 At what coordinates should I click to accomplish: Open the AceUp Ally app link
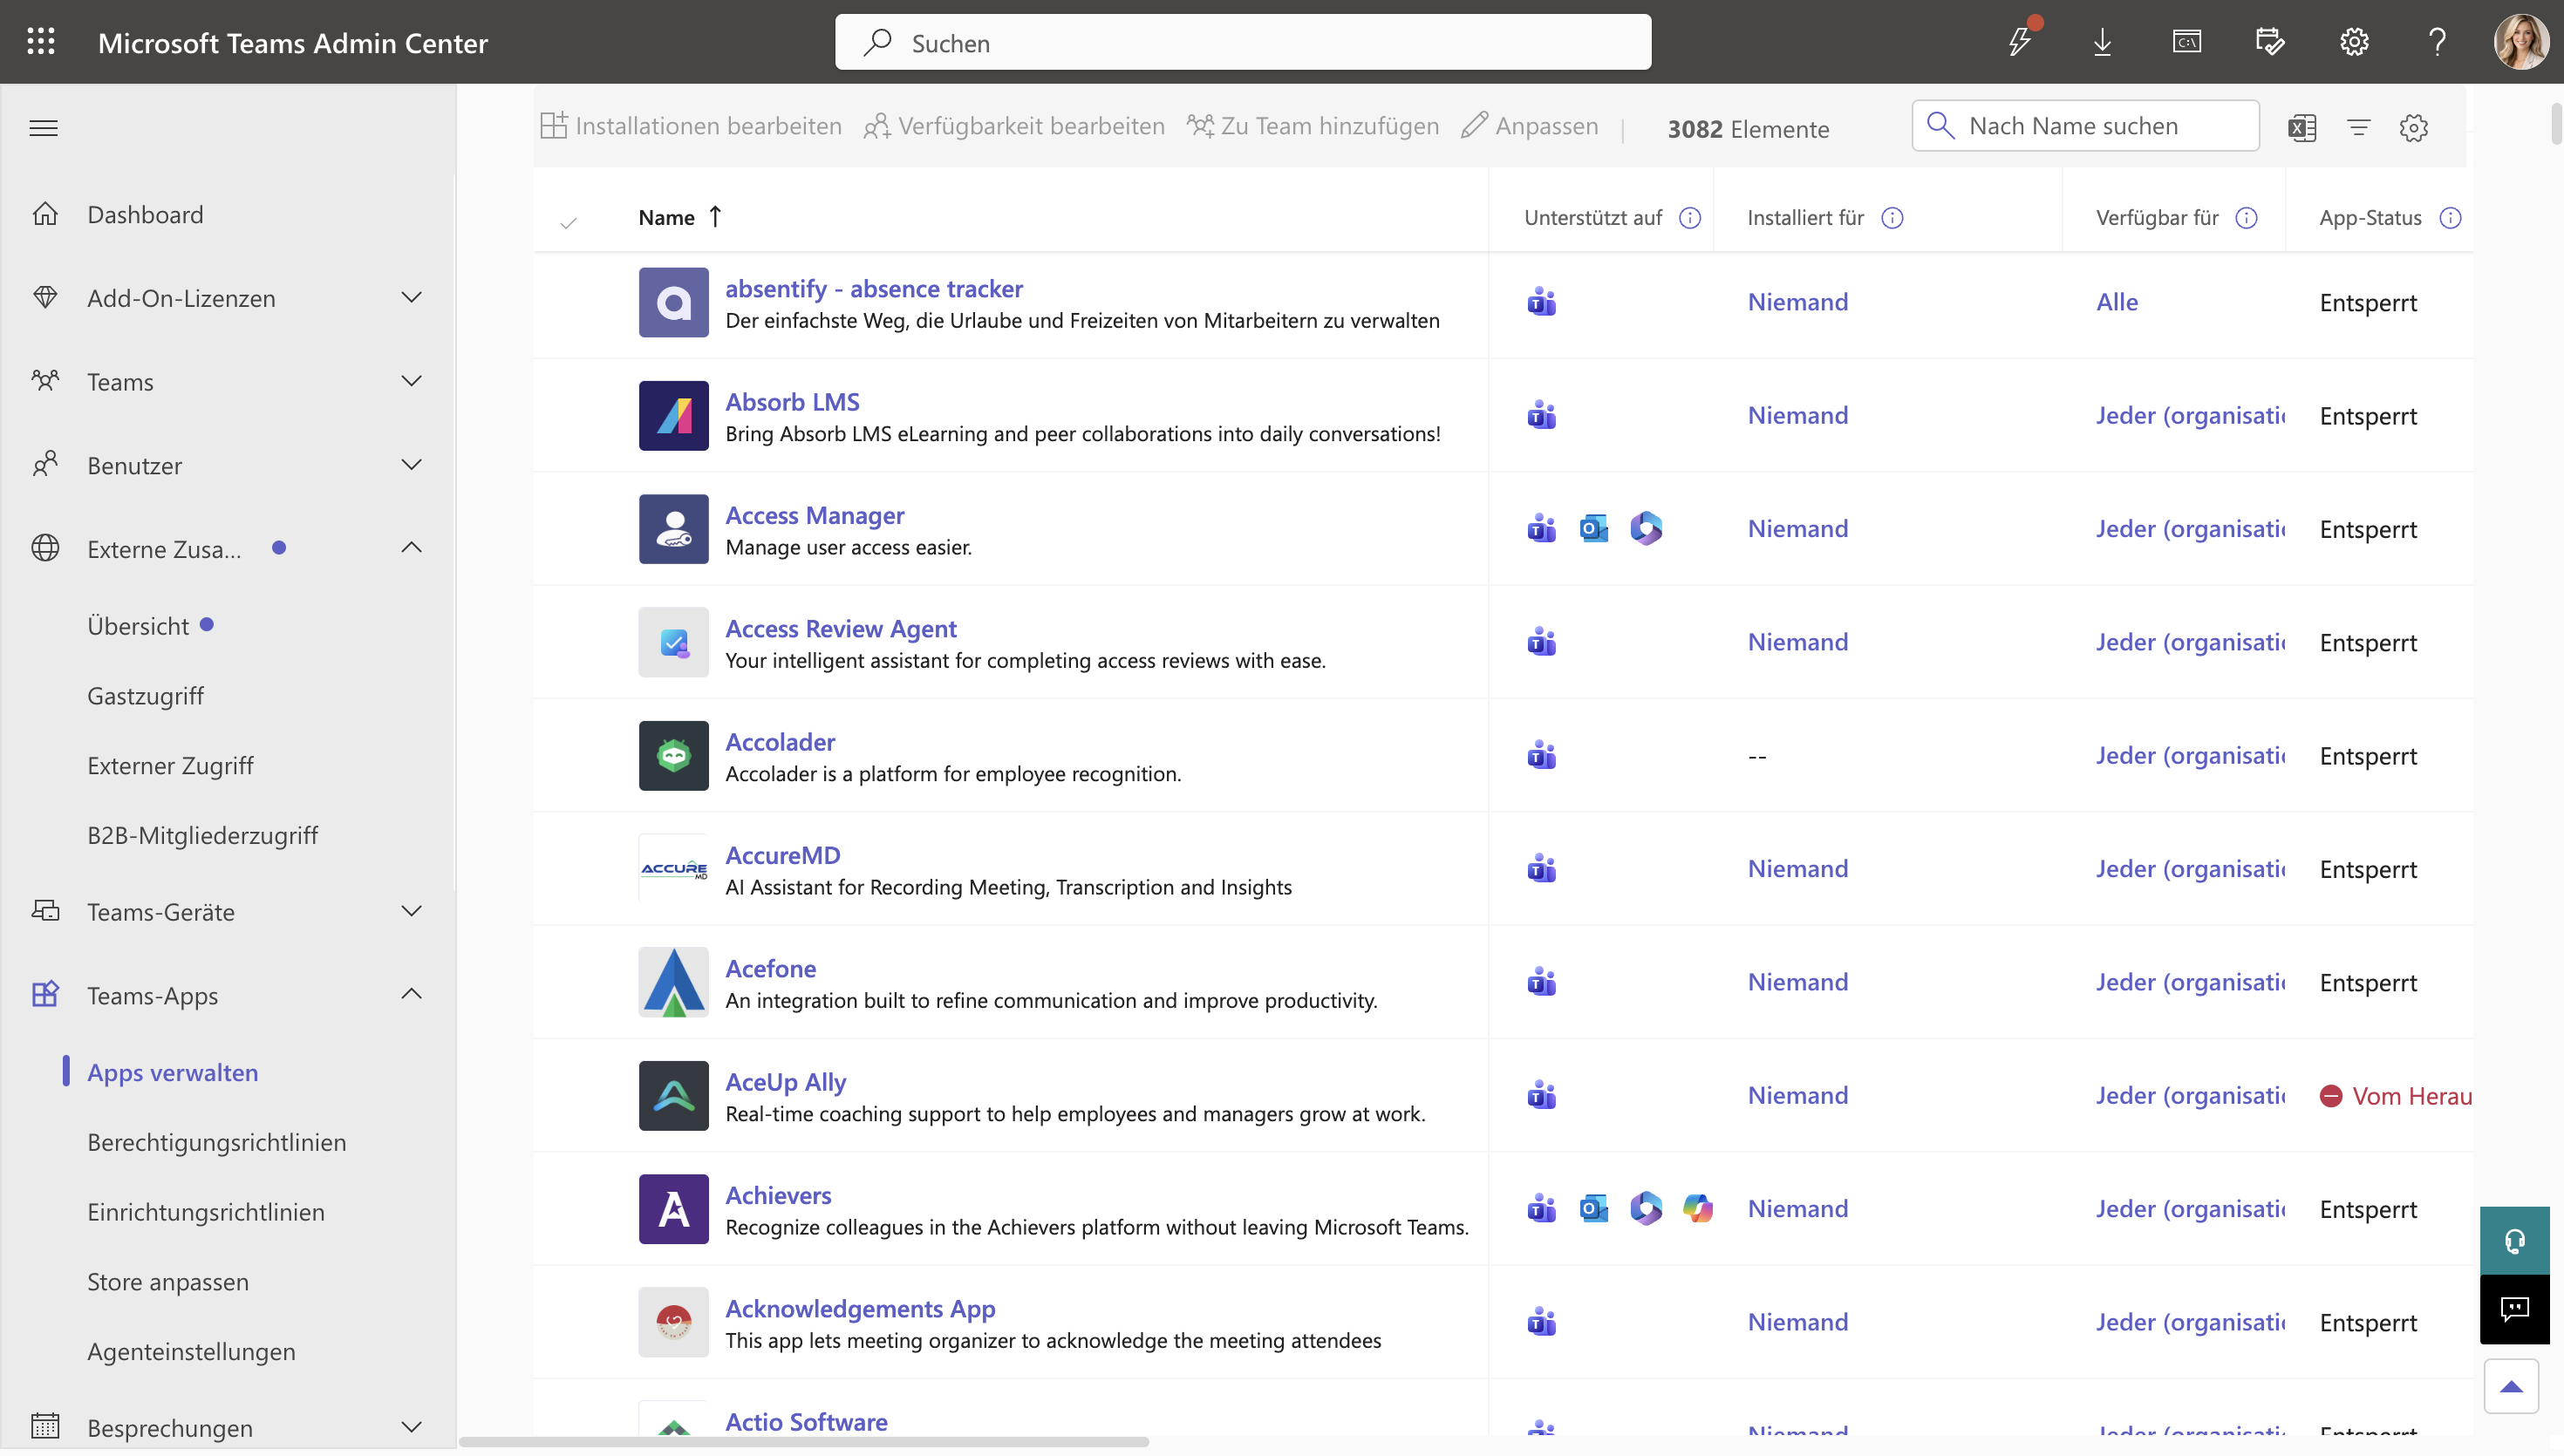[785, 1082]
